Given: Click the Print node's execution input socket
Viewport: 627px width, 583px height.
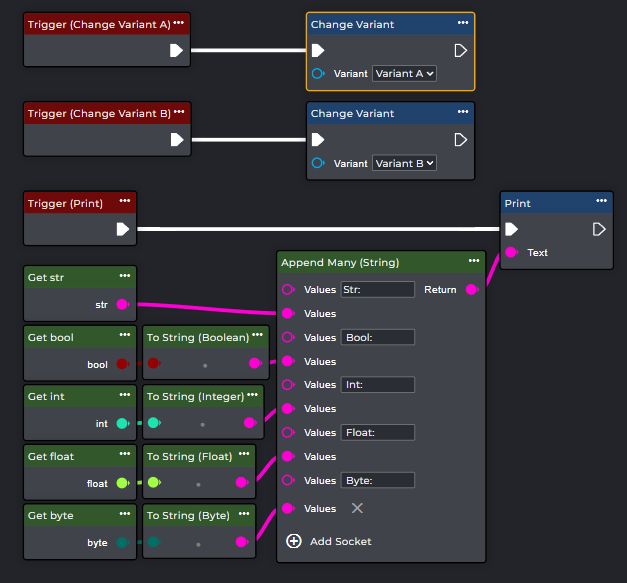Looking at the screenshot, I should point(512,229).
